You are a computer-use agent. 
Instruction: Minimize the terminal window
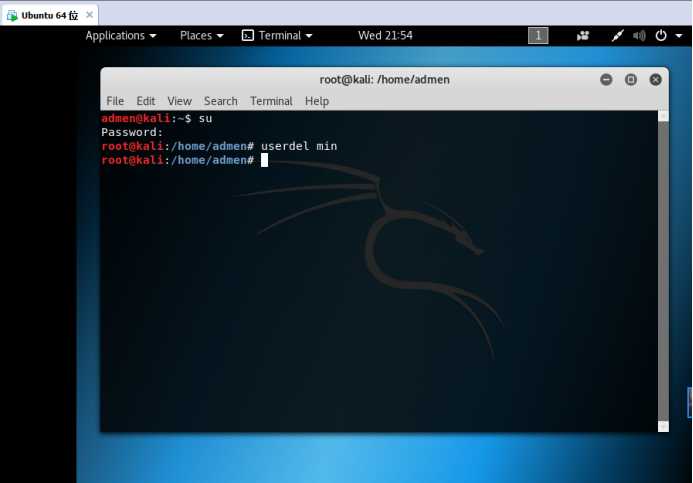point(606,80)
